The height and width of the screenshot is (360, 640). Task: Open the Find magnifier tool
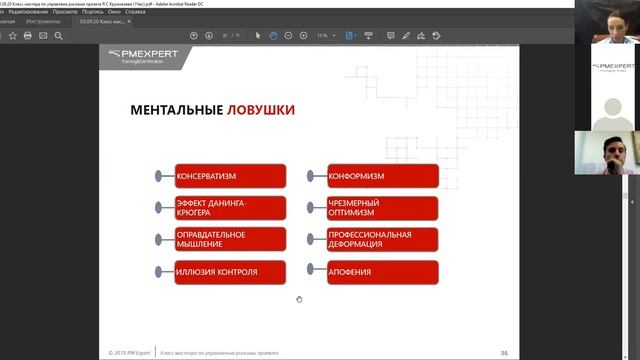58,36
